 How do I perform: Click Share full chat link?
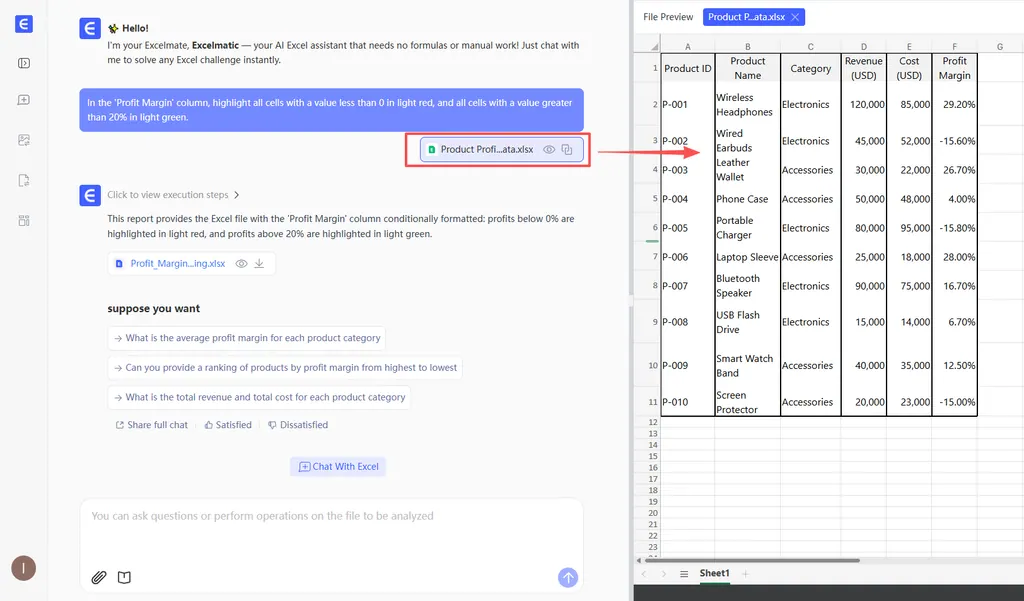point(151,425)
